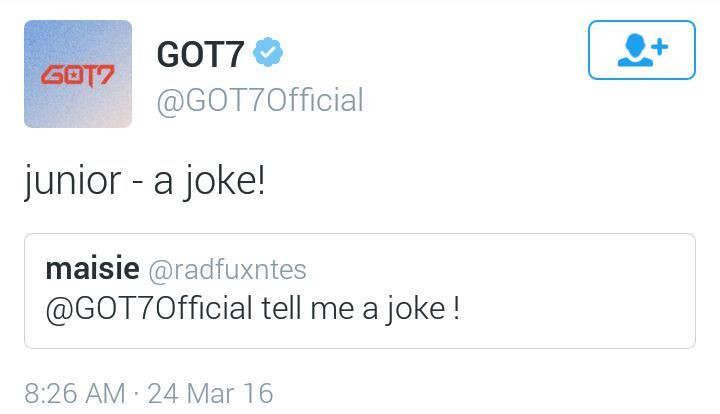
Task: Click the blue verified badge
Action: [x=267, y=54]
